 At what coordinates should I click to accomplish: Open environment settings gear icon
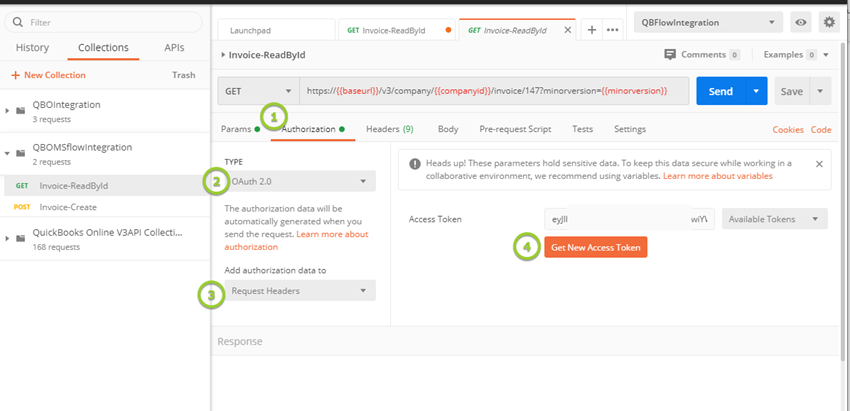(x=829, y=22)
